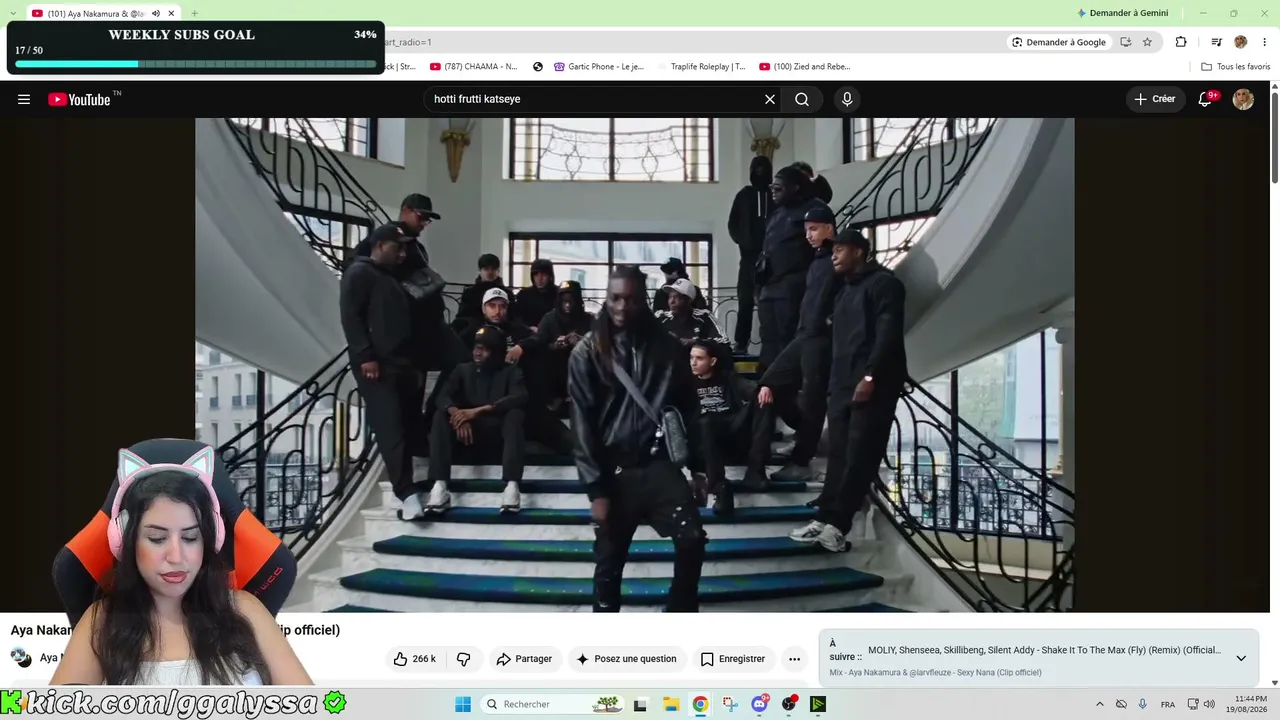Screen dimensions: 1280x720
Task: Open Chrome three-dot menu
Action: (x=1265, y=42)
